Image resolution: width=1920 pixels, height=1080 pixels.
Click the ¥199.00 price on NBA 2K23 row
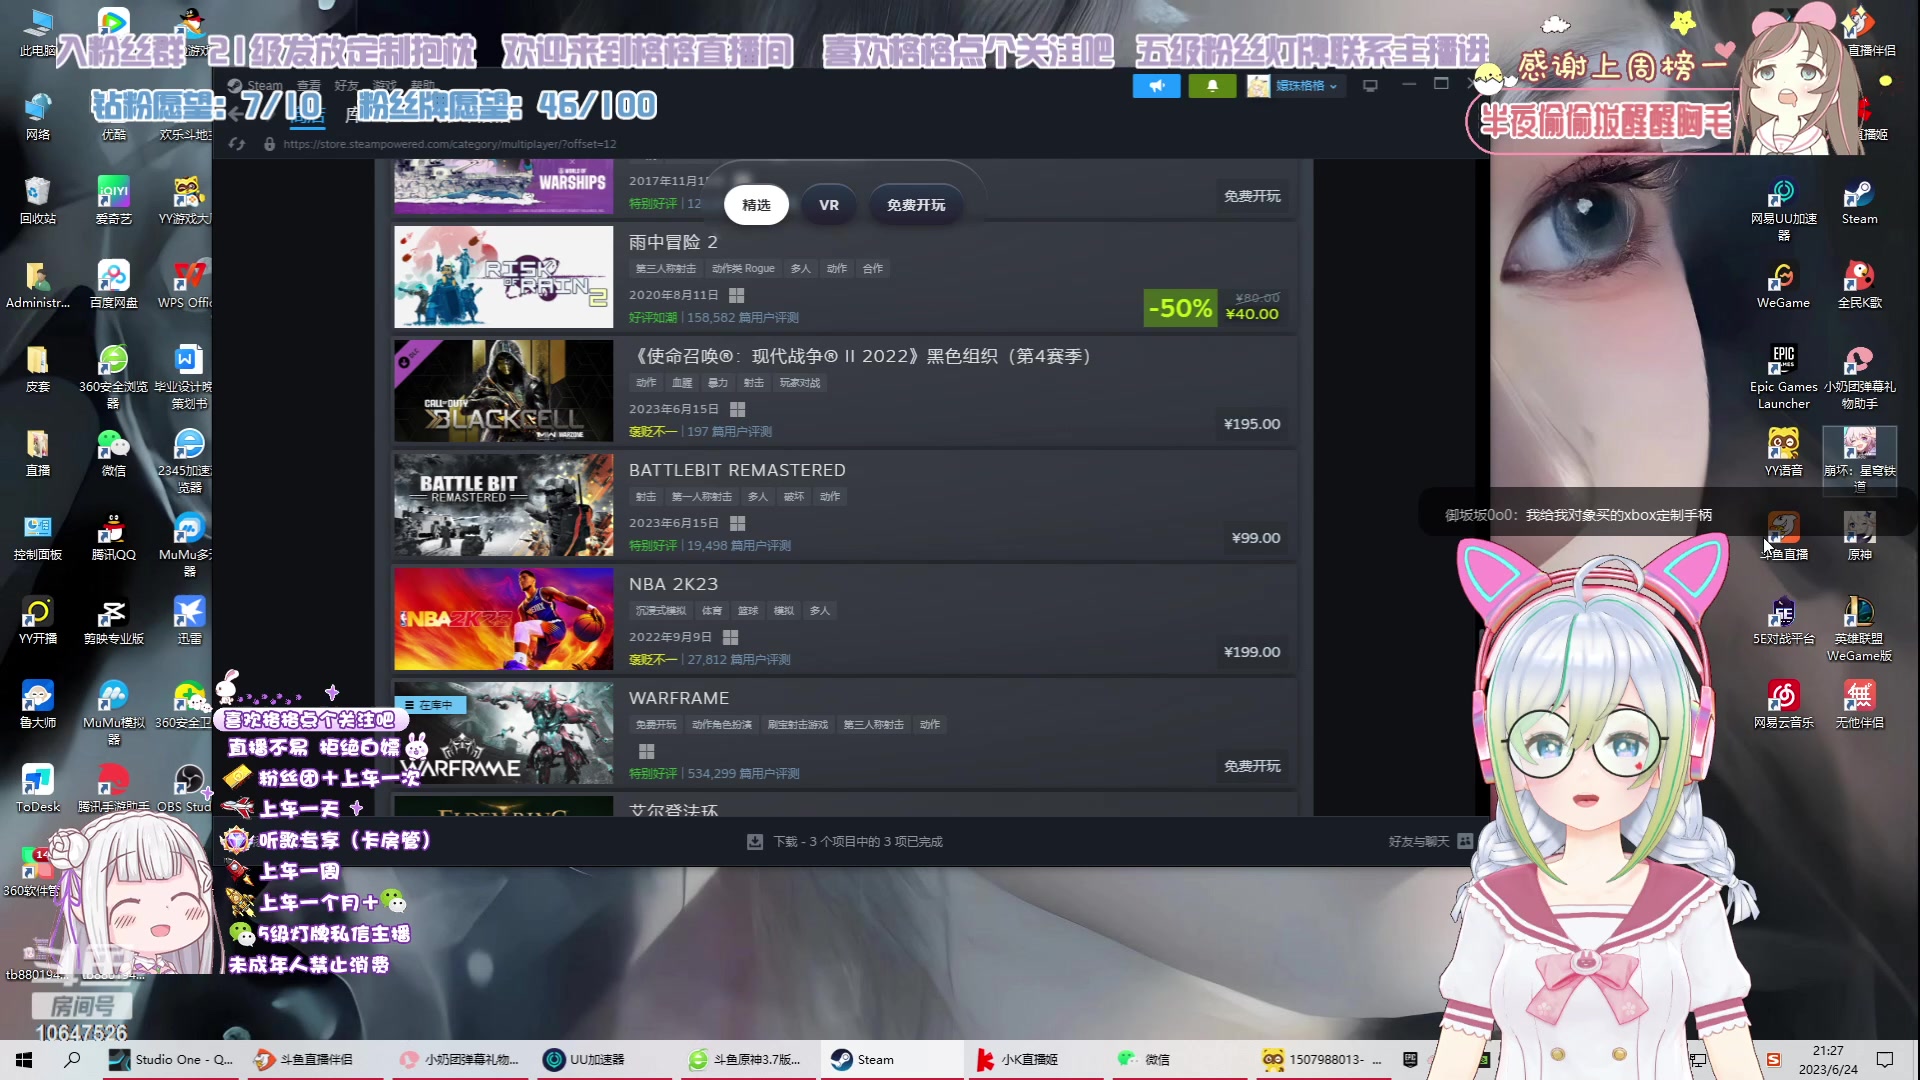(1252, 652)
